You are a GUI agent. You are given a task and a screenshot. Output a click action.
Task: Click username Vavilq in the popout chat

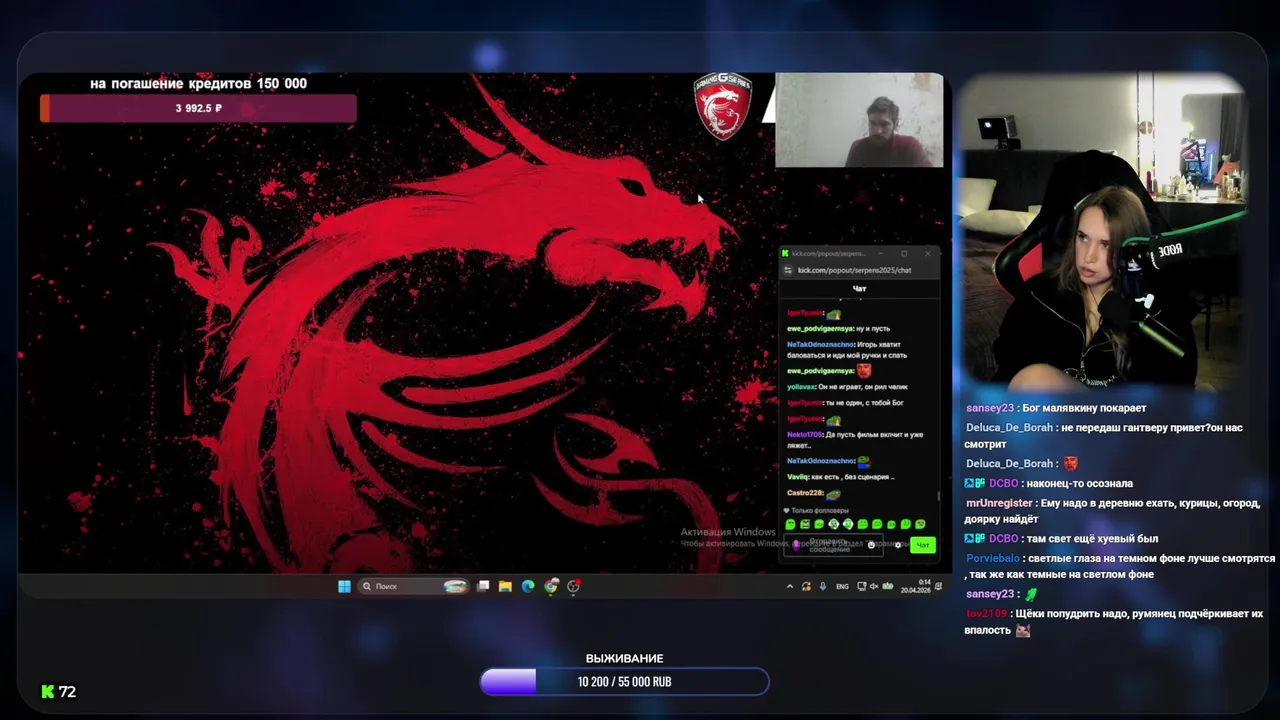[798, 477]
